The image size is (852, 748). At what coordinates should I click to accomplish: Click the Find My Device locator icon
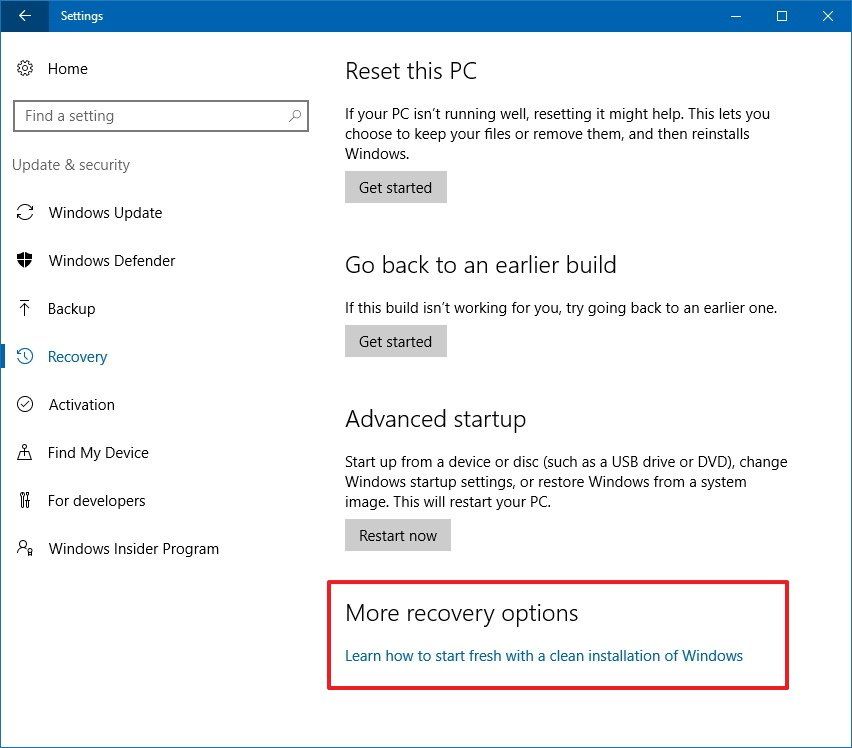click(25, 452)
